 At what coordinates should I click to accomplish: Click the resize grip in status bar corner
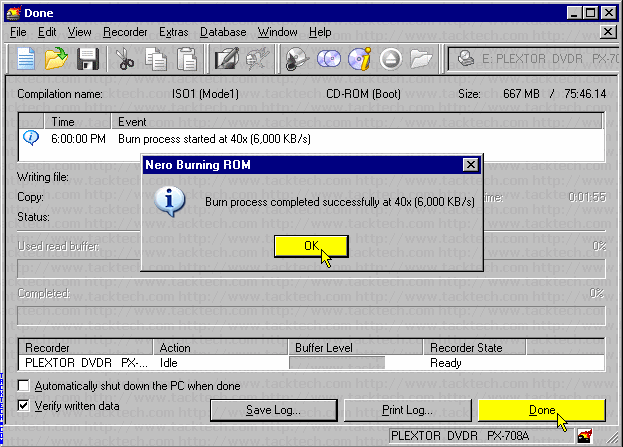click(x=613, y=437)
